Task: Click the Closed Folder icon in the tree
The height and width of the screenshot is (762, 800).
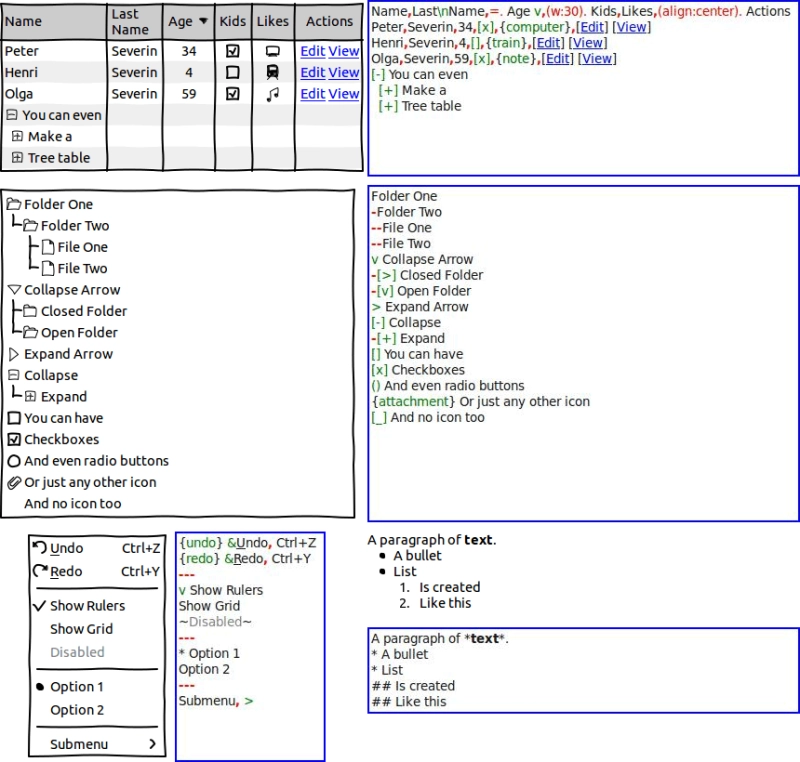Action: tap(30, 311)
